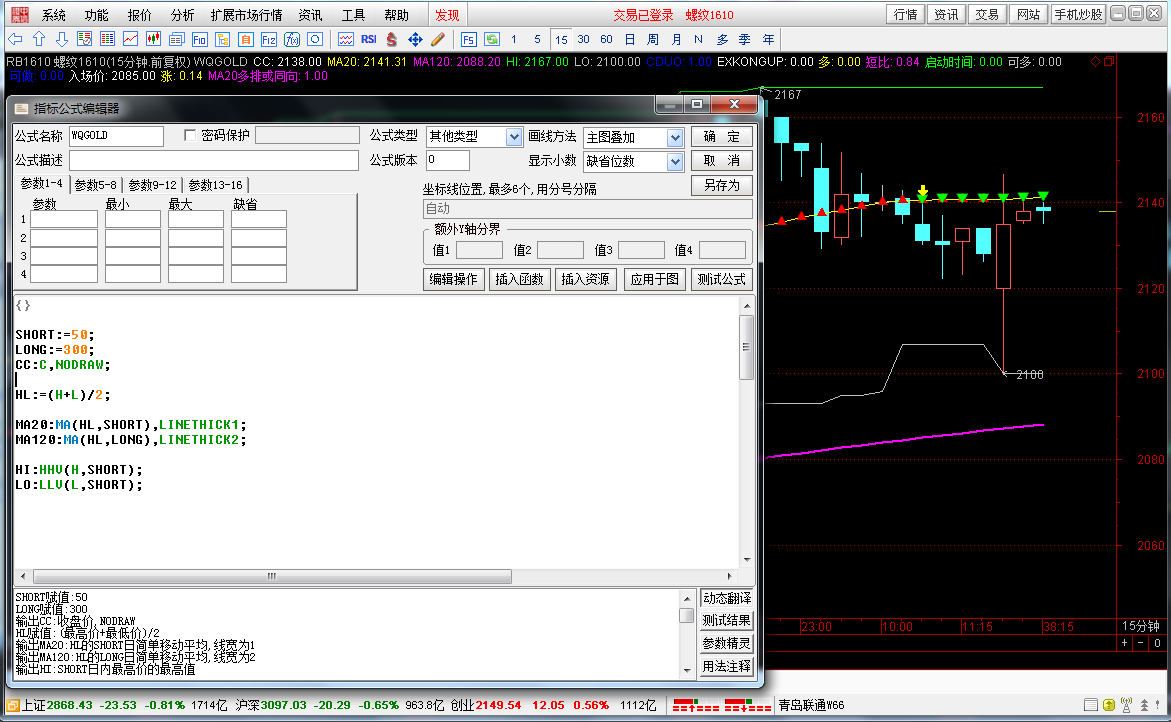Click the 公式名称 input field containing WQGOLD
The image size is (1171, 722).
(x=116, y=136)
